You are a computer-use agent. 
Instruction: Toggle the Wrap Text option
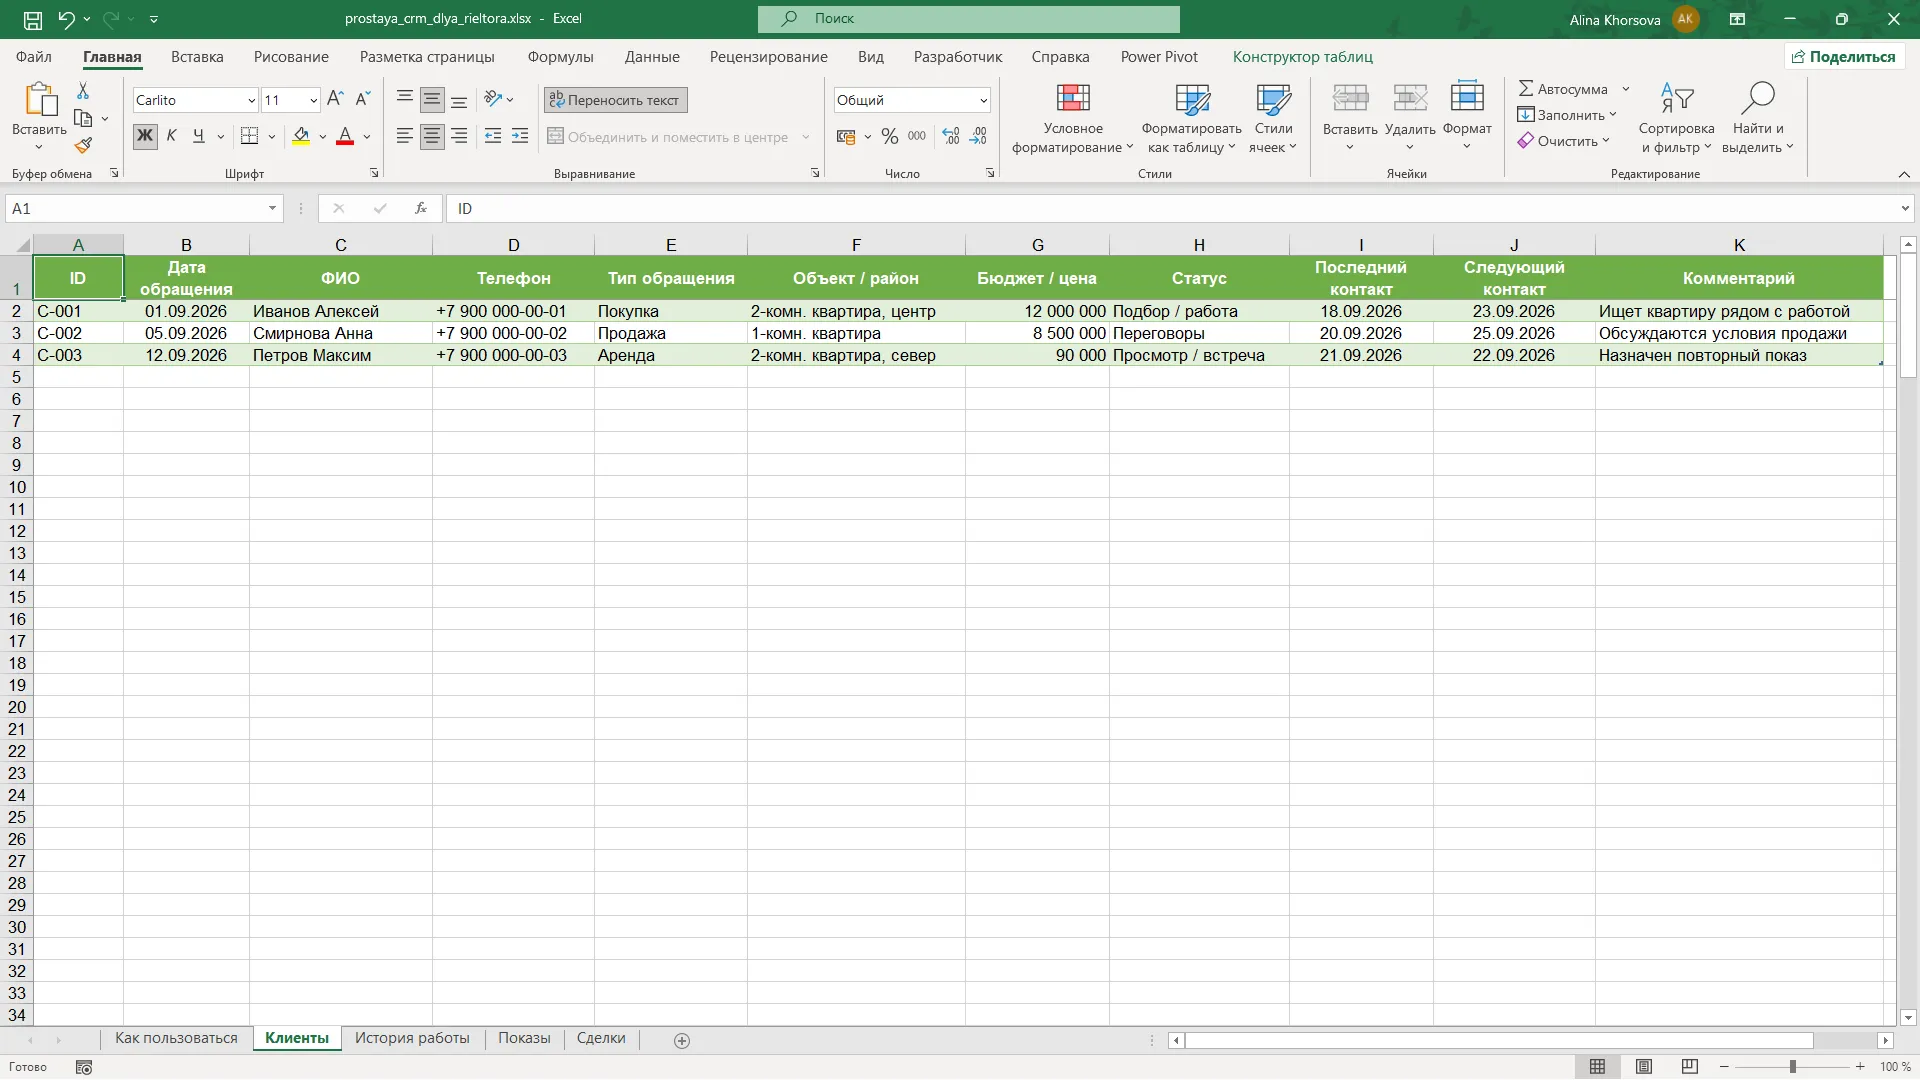(x=615, y=100)
